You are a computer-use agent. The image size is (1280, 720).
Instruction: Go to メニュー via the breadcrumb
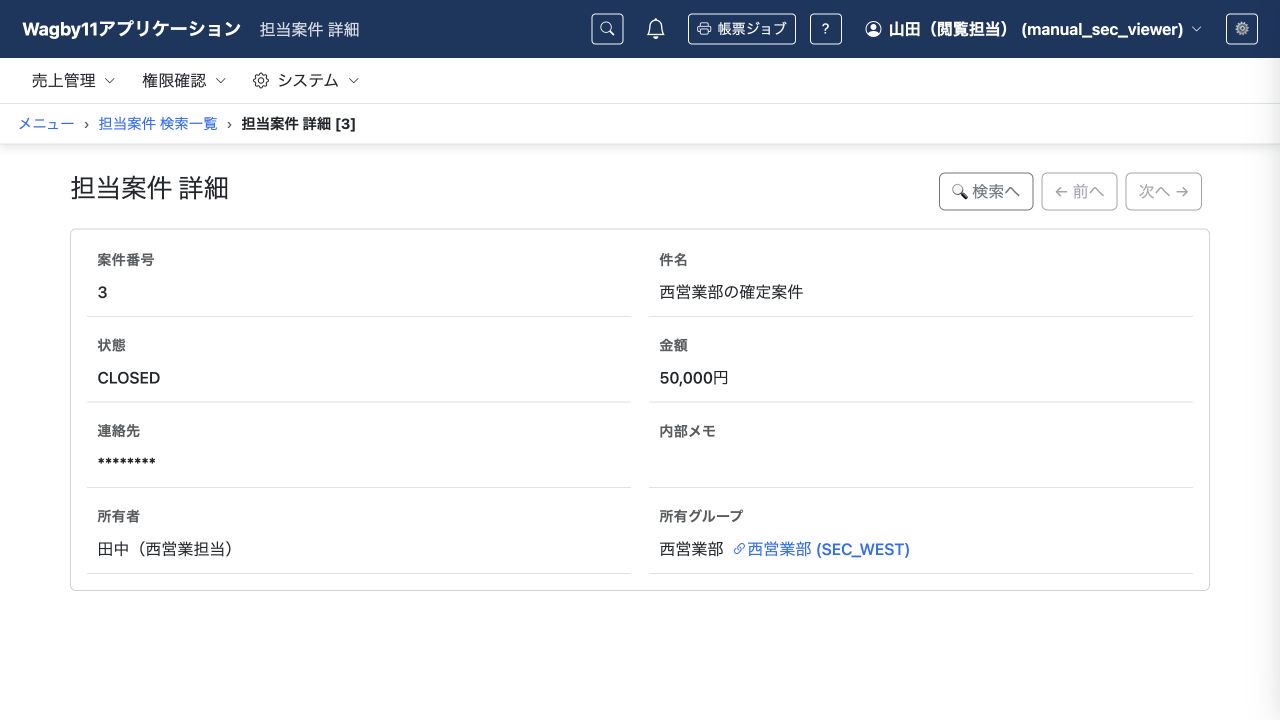pyautogui.click(x=46, y=124)
